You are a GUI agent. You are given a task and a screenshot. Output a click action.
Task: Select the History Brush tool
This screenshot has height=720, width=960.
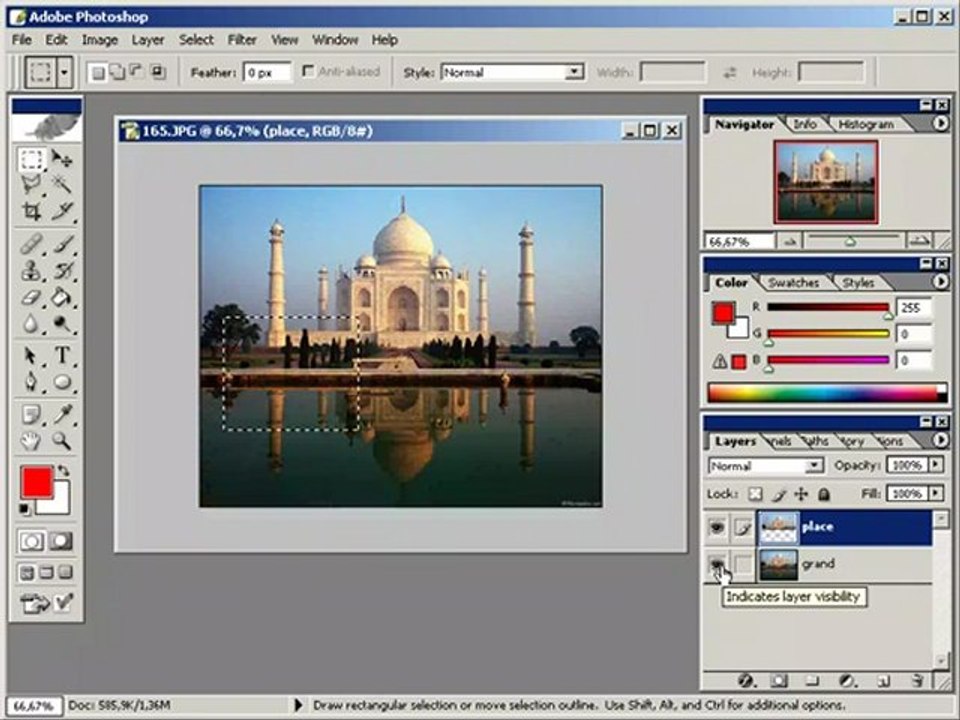(x=62, y=271)
